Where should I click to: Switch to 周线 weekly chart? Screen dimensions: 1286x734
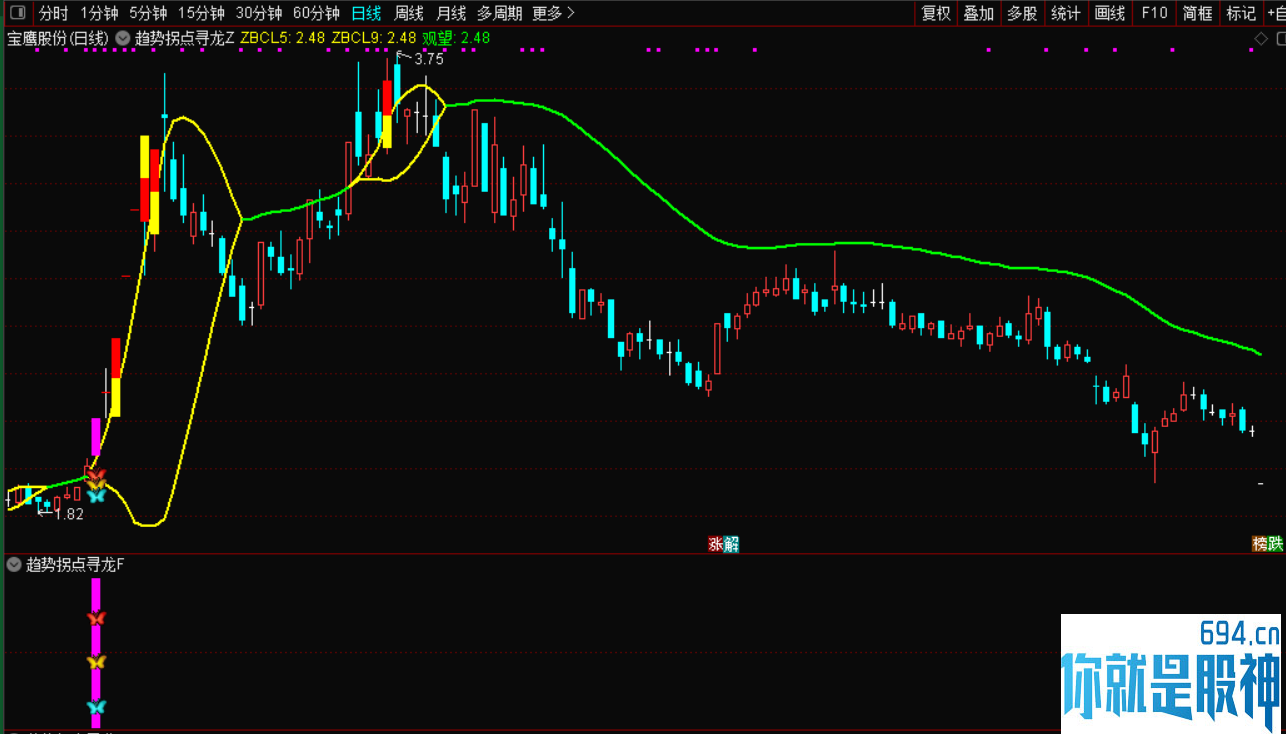409,13
